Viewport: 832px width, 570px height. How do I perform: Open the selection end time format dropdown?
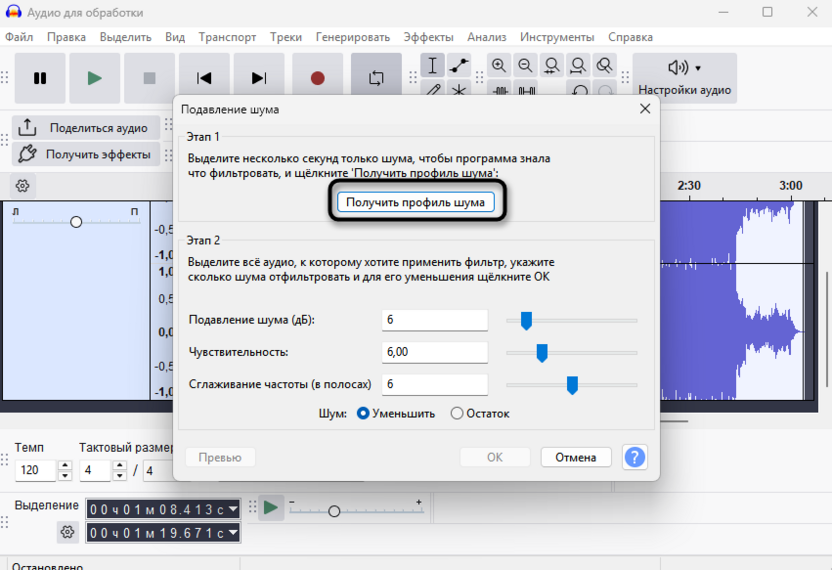(x=233, y=533)
